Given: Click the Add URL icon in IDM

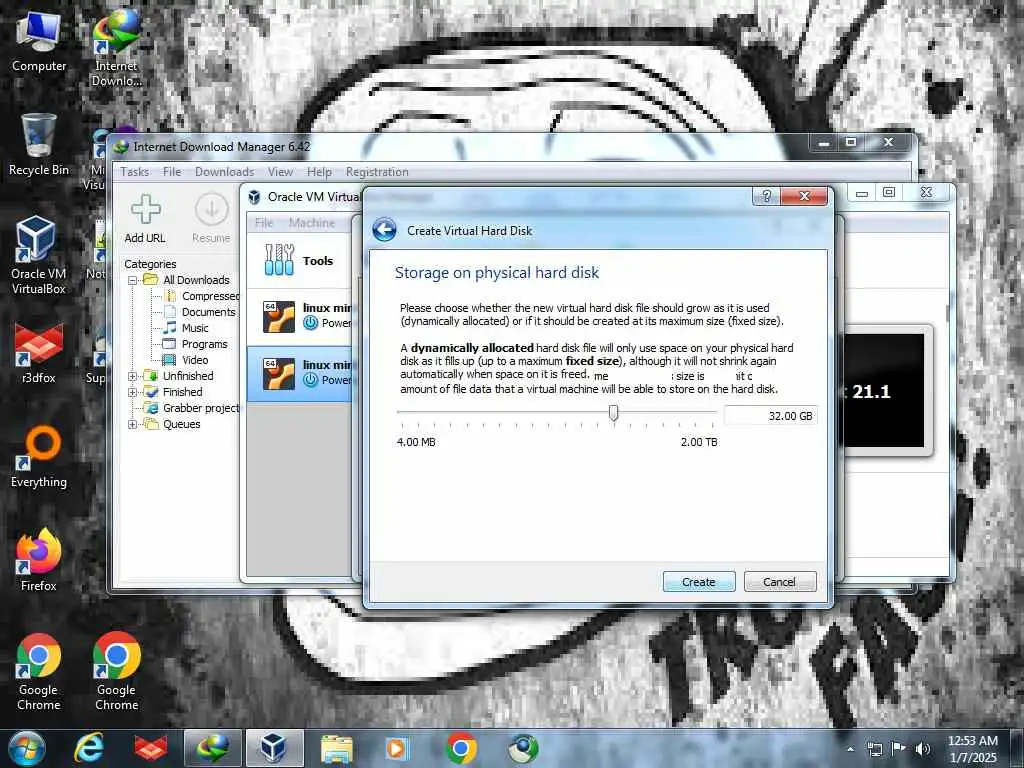Looking at the screenshot, I should point(146,210).
